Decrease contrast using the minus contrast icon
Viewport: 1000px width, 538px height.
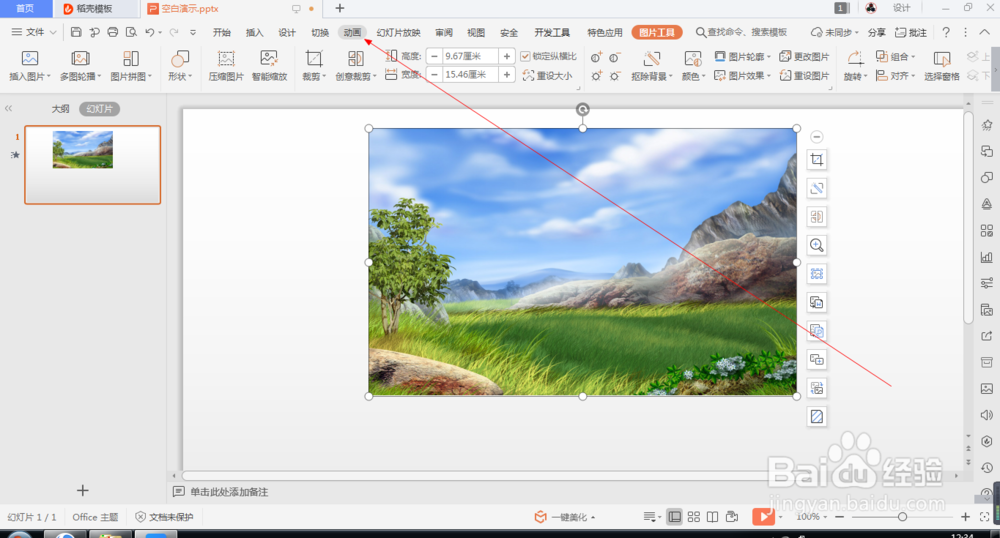click(614, 57)
